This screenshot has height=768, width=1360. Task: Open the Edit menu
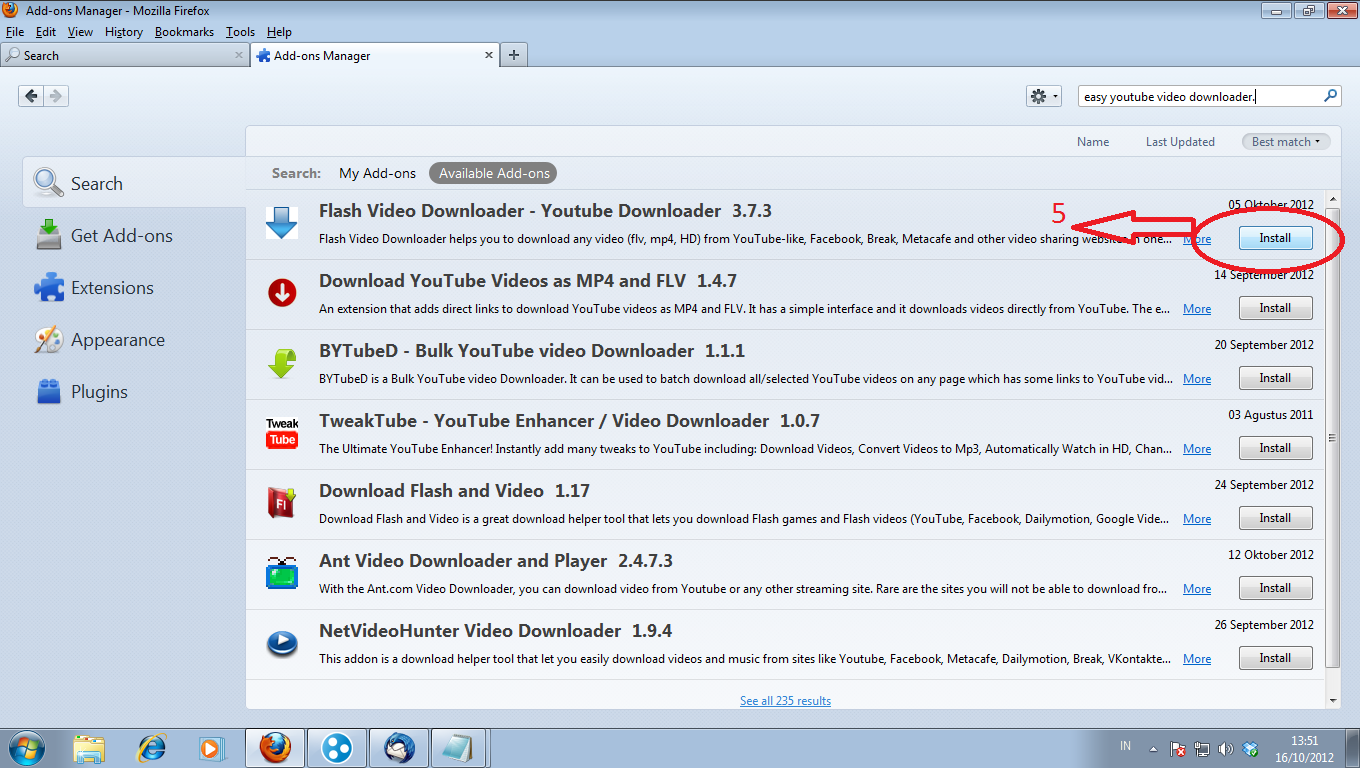pyautogui.click(x=46, y=32)
